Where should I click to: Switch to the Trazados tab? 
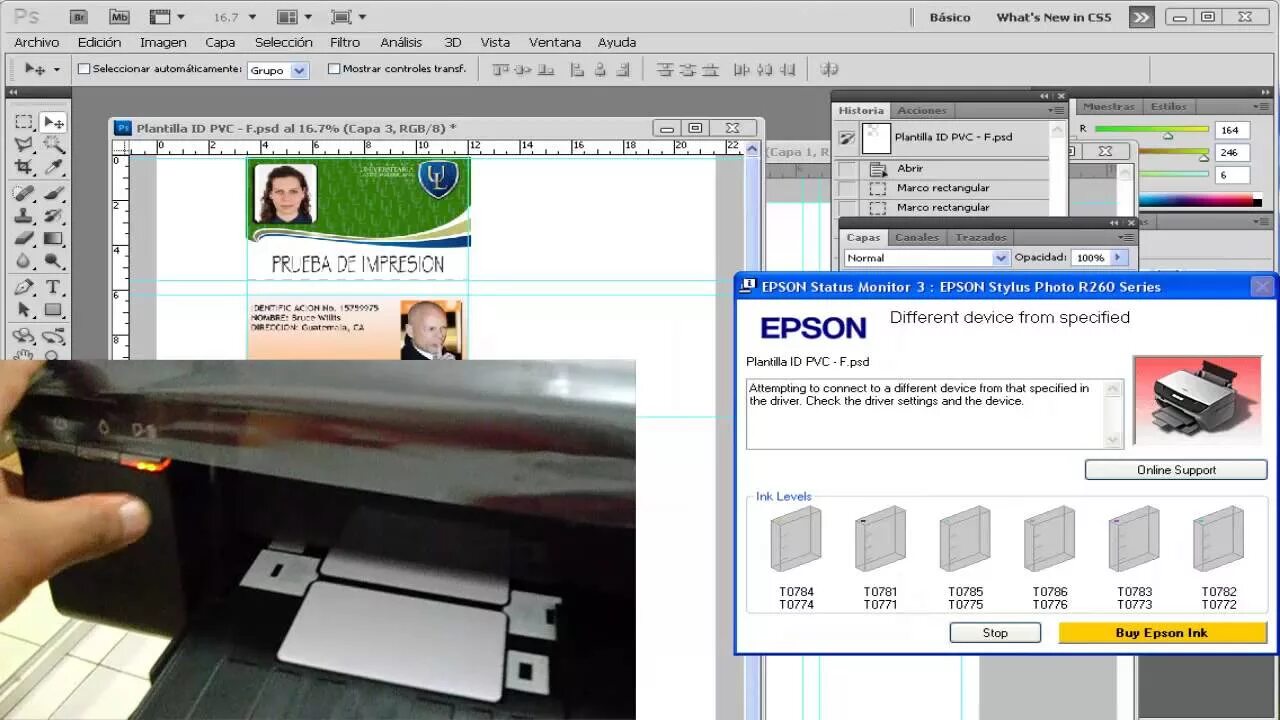coord(980,237)
